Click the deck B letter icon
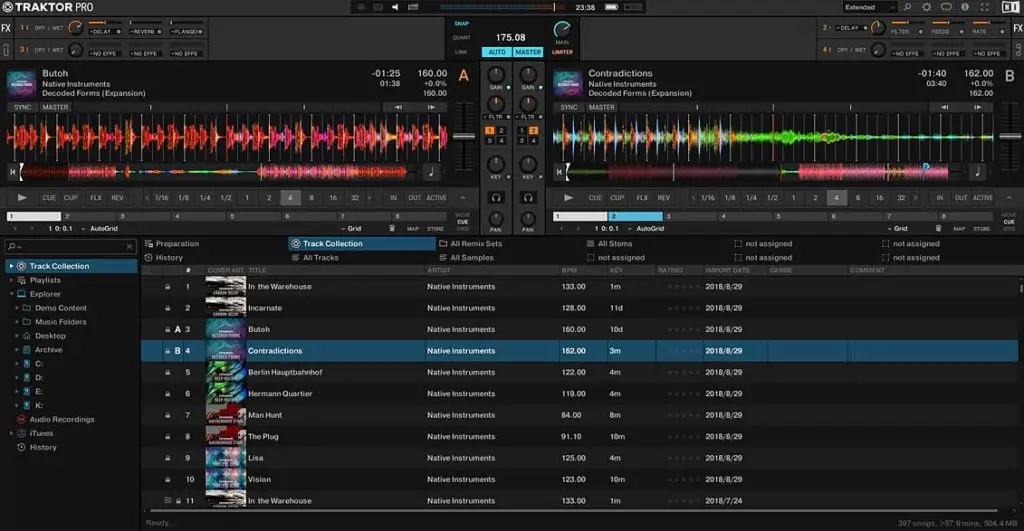1024x531 pixels. [1010, 76]
